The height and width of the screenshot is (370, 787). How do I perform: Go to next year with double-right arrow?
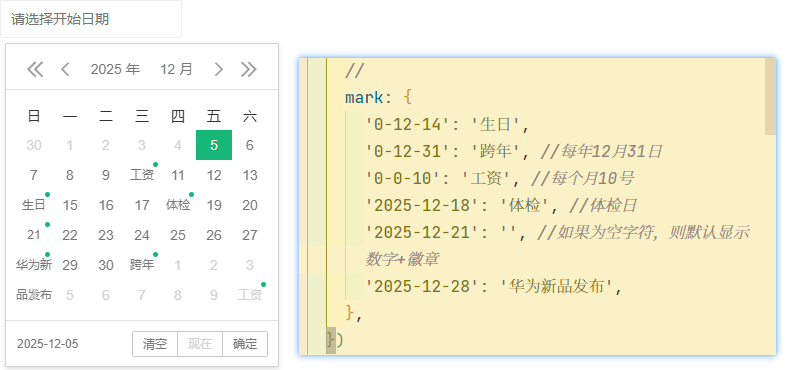[248, 69]
